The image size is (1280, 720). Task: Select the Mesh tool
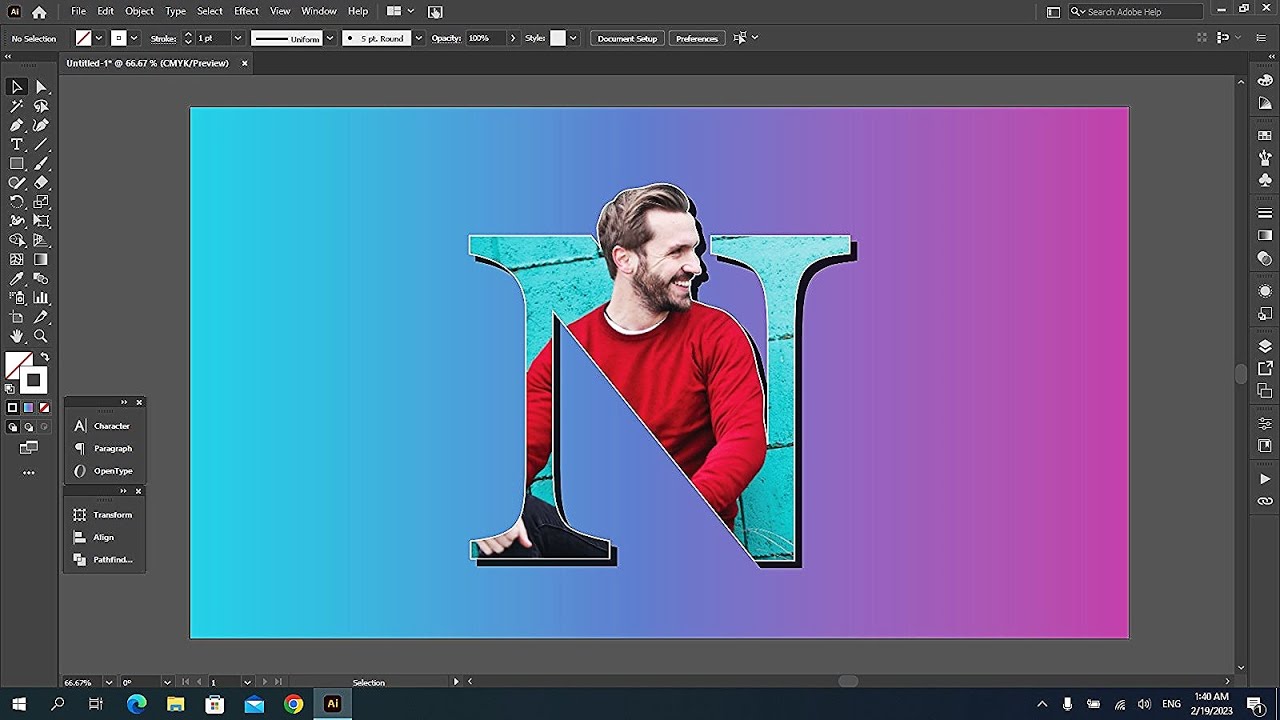click(x=17, y=259)
